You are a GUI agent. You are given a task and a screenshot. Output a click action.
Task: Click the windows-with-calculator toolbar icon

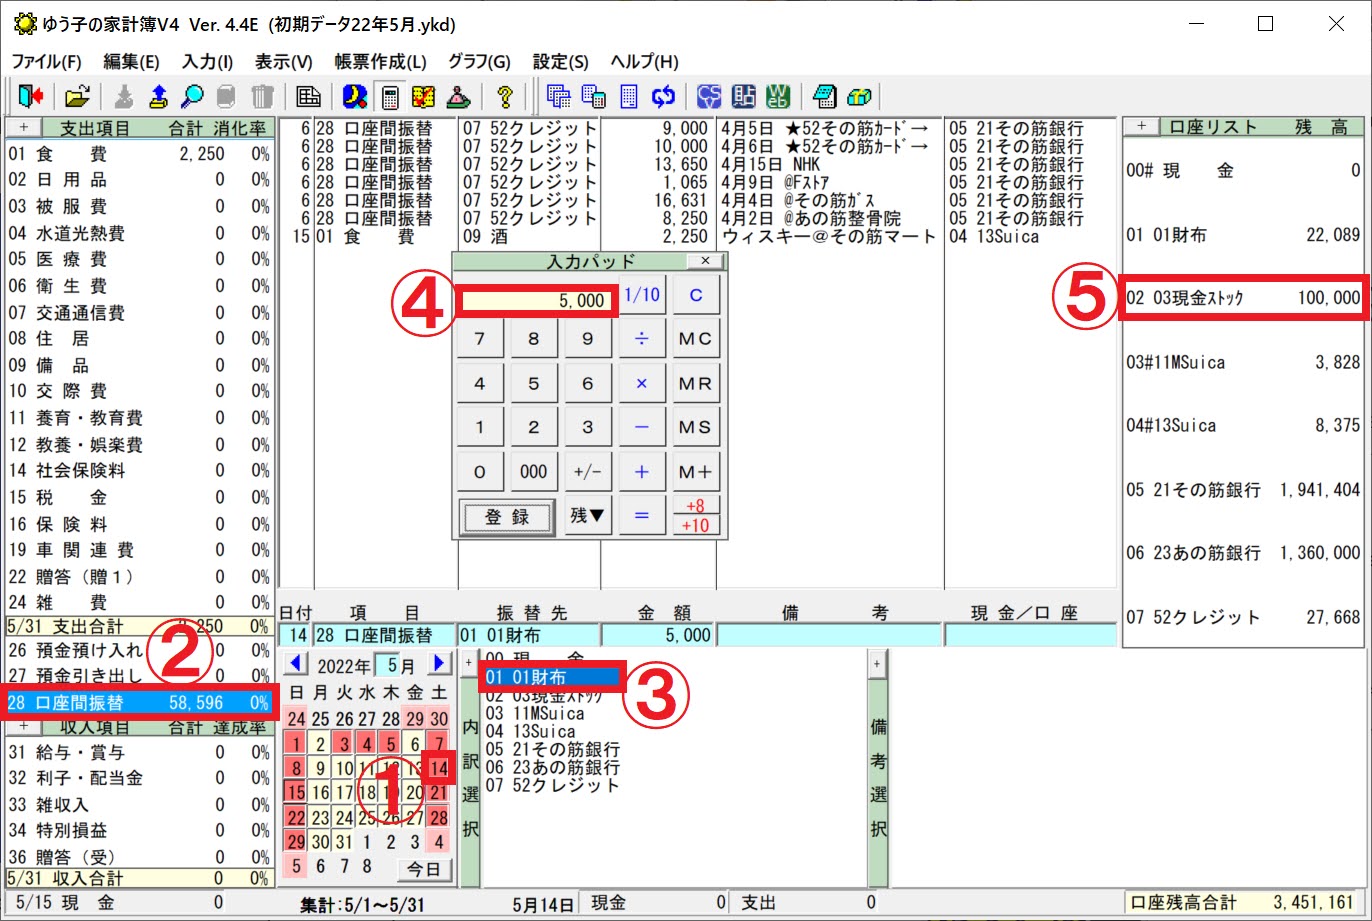(594, 97)
